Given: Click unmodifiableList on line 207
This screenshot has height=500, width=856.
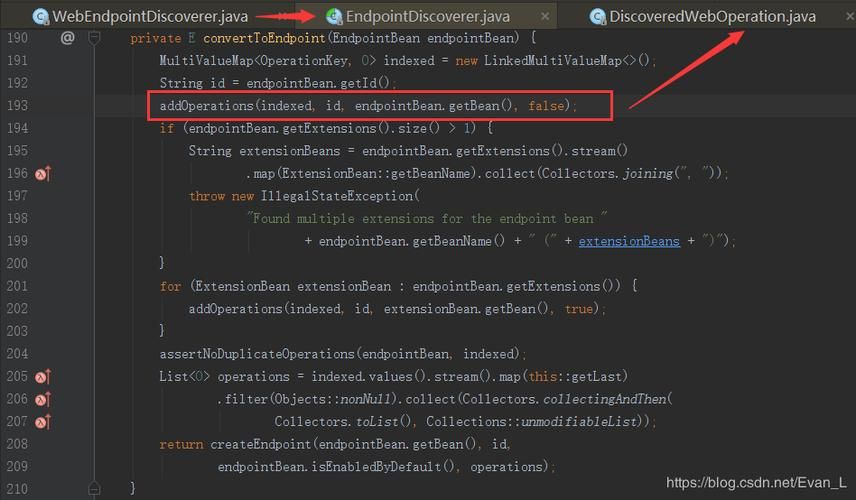Looking at the screenshot, I should point(579,422).
